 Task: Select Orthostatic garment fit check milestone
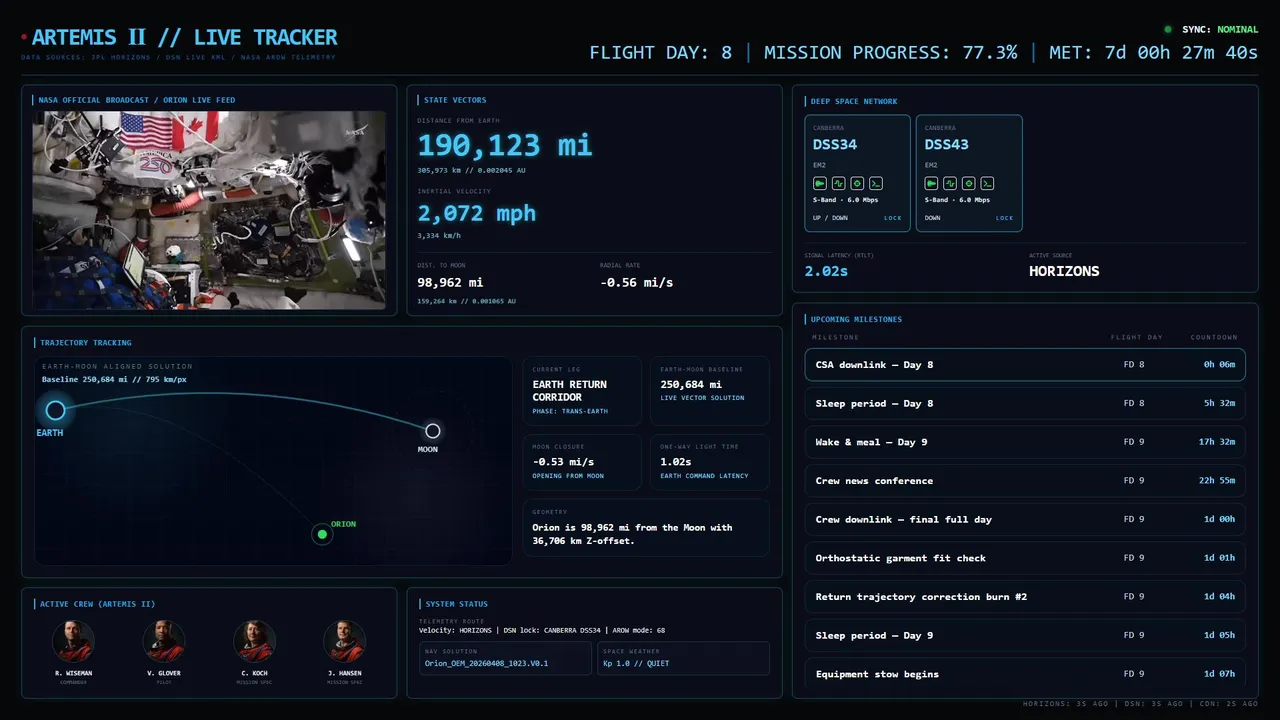pos(1025,558)
